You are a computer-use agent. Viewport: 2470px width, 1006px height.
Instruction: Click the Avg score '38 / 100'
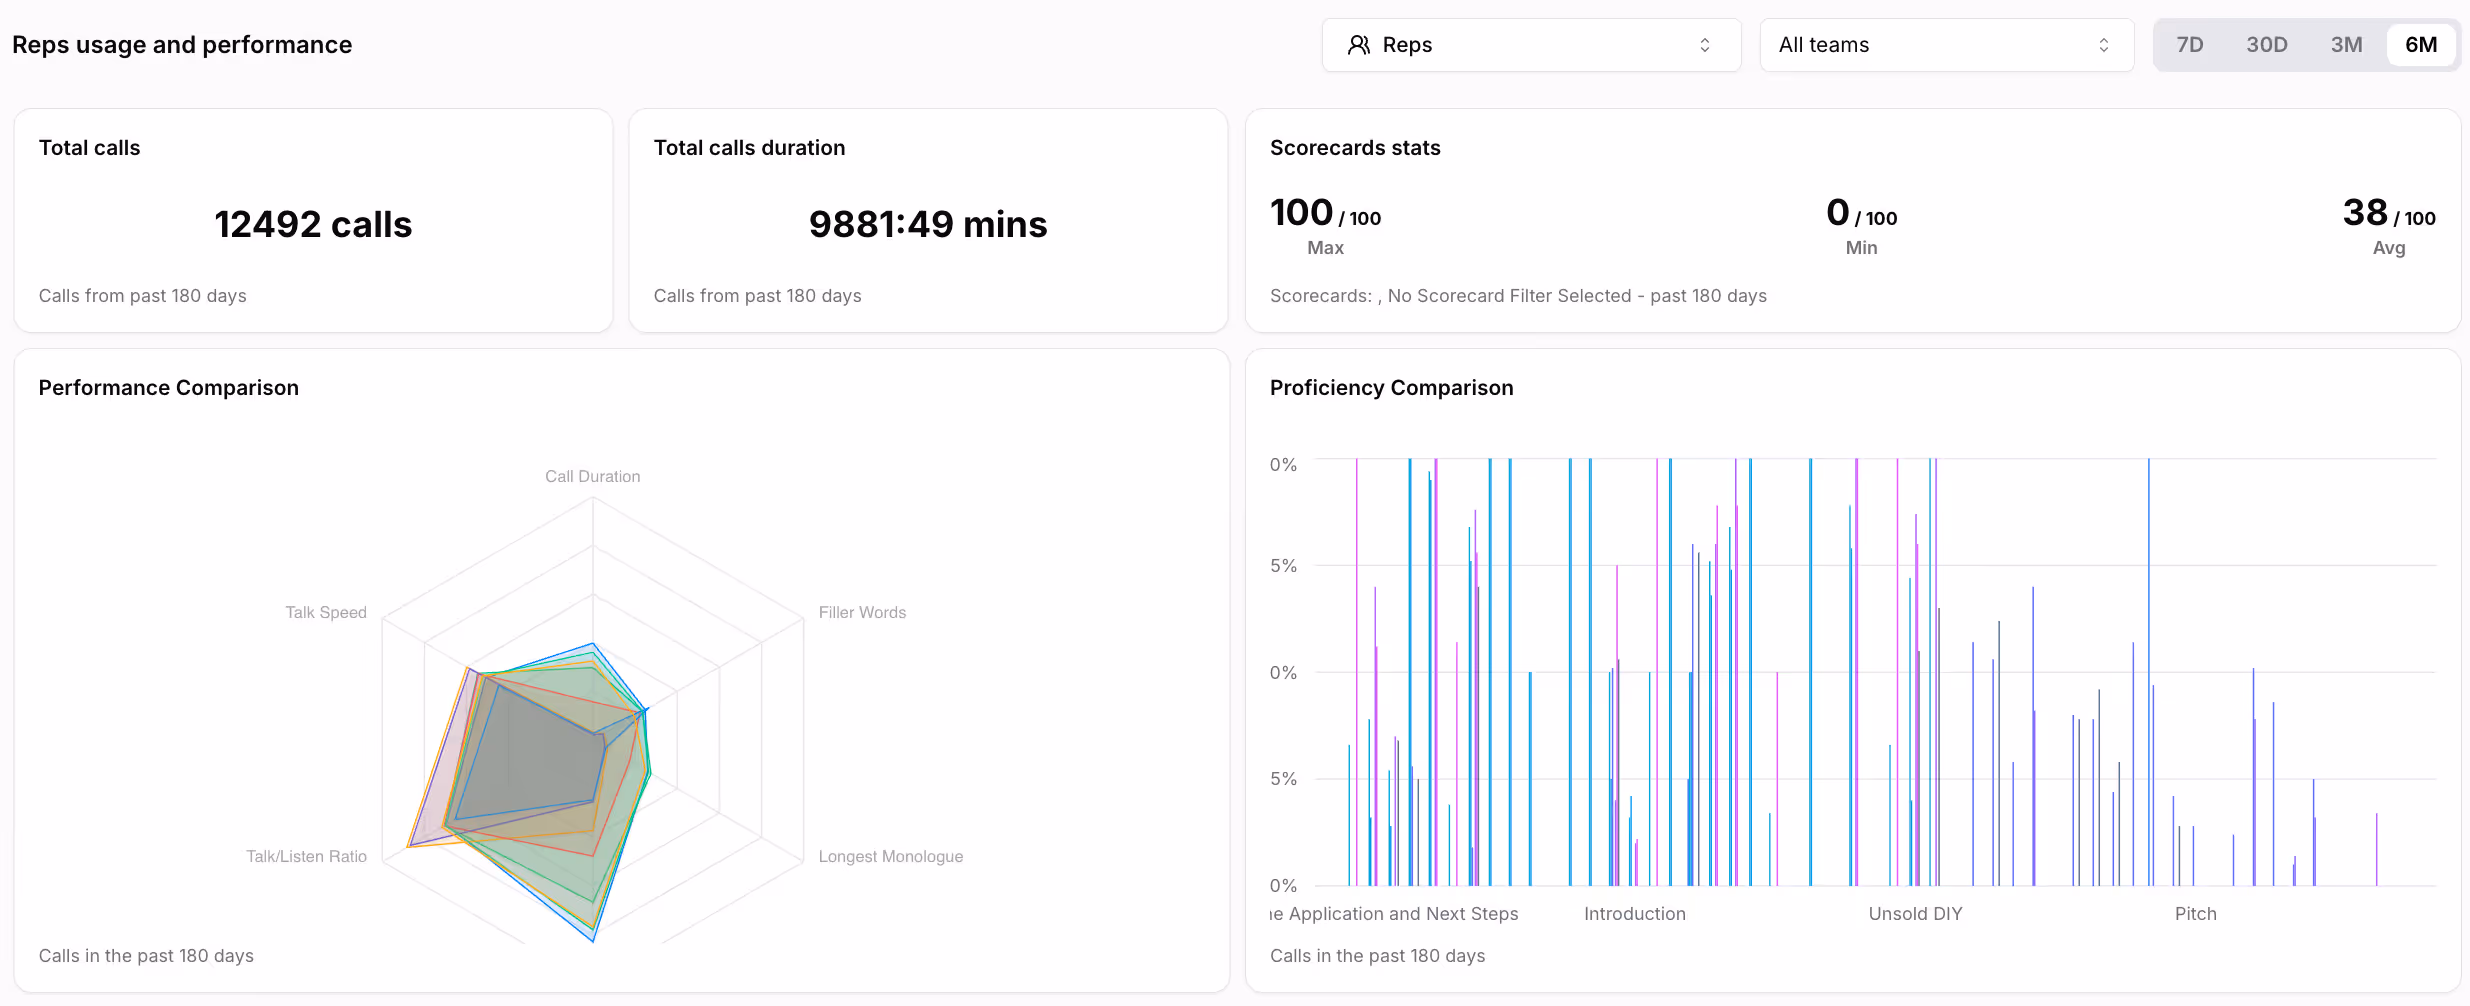(x=2388, y=213)
